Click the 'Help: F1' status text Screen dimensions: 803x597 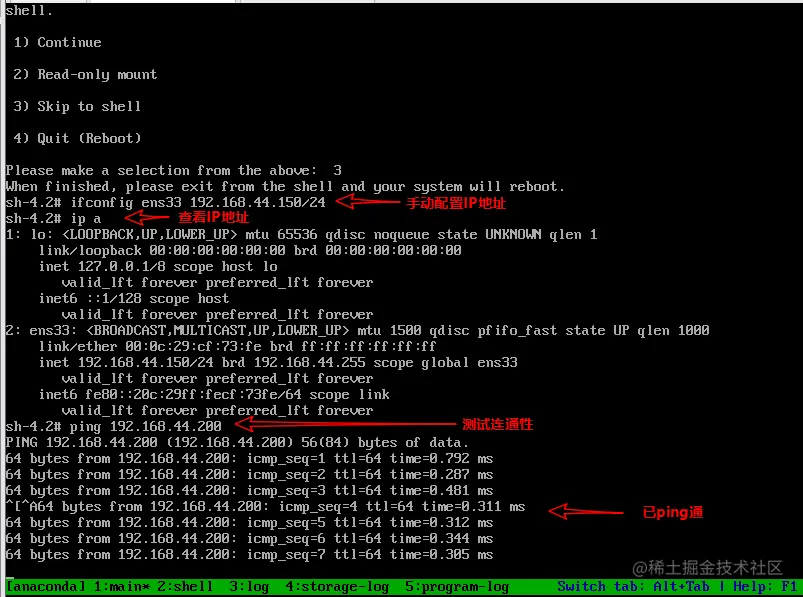pos(765,587)
